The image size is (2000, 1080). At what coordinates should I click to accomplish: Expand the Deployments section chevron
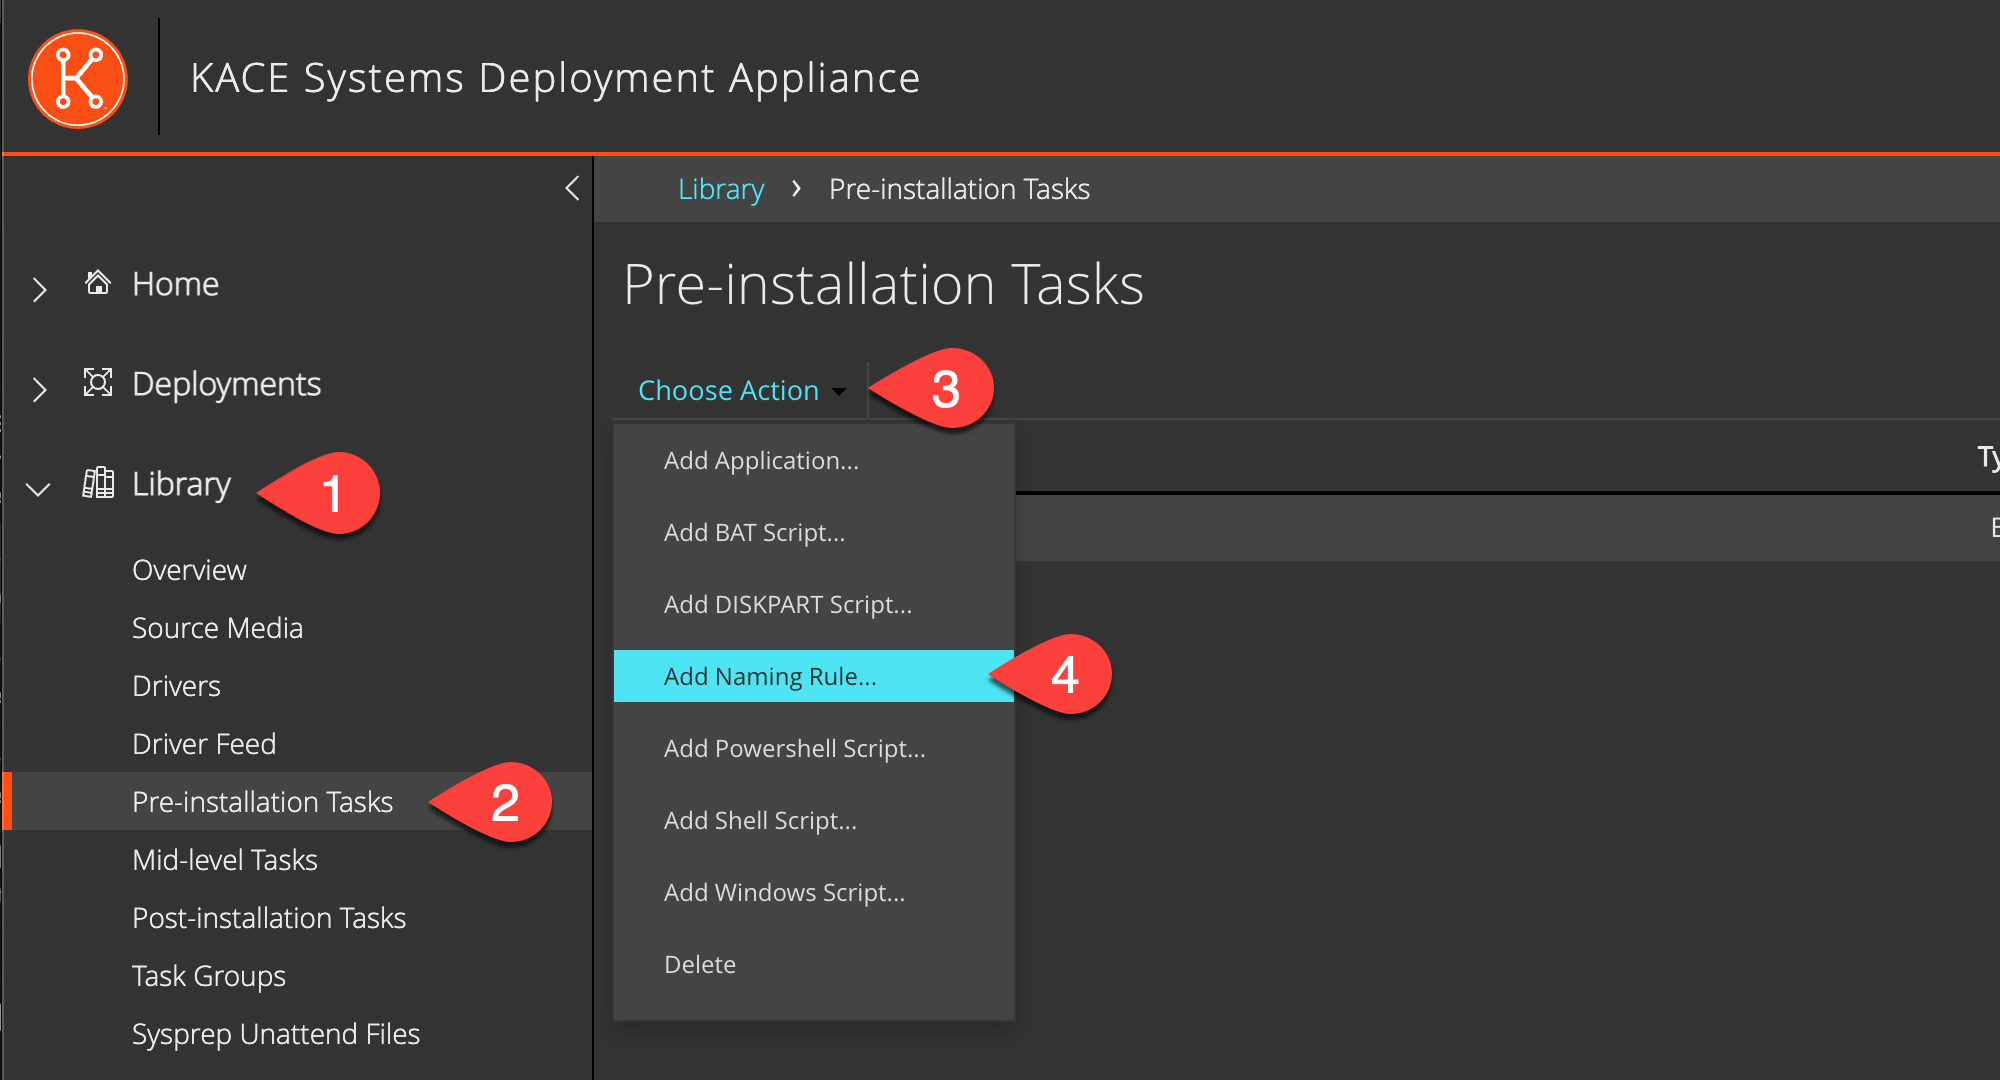click(39, 389)
